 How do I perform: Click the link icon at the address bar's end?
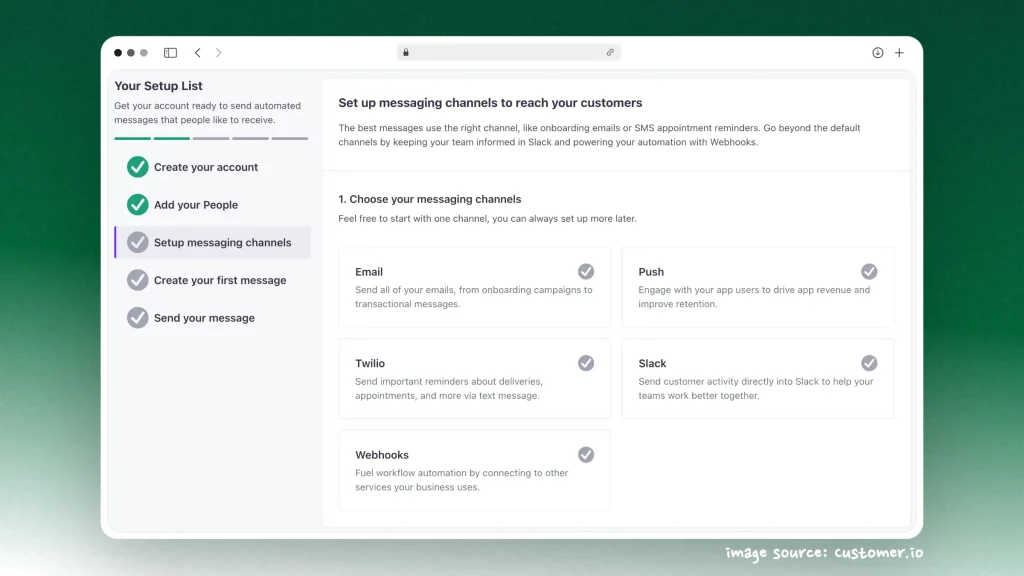pos(610,52)
